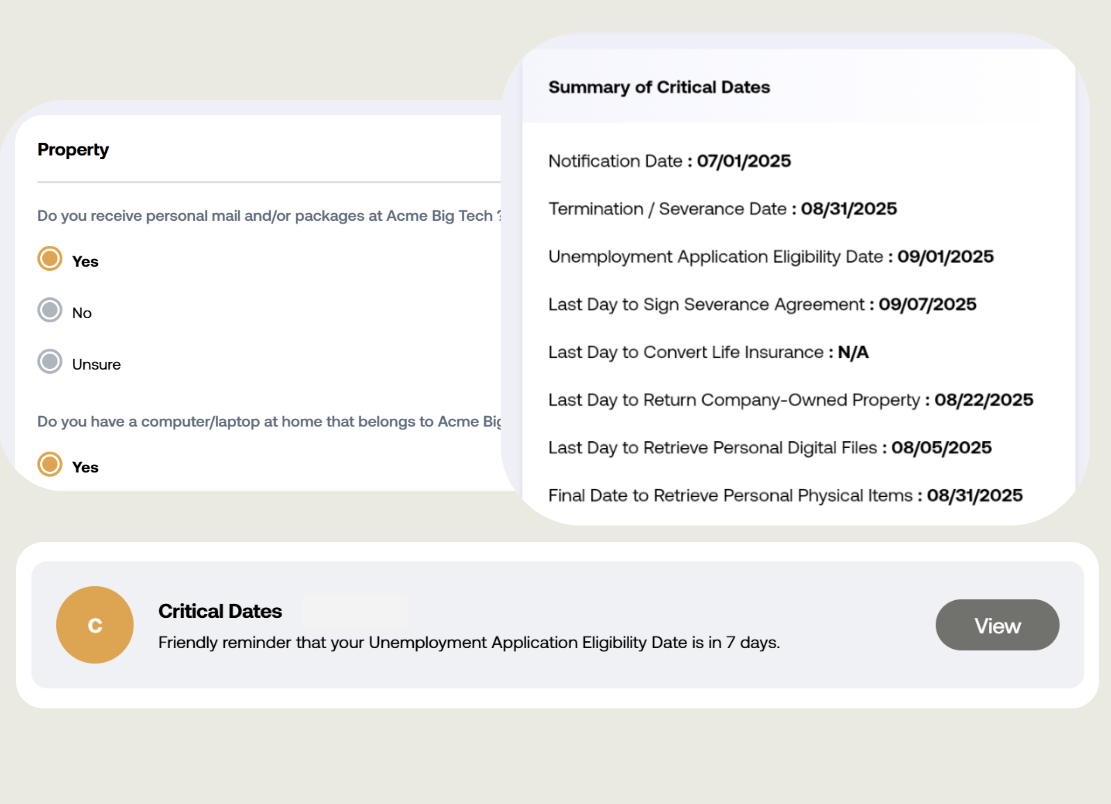Click the Unemployment Application reminder message text
This screenshot has height=804, width=1111.
tap(468, 642)
